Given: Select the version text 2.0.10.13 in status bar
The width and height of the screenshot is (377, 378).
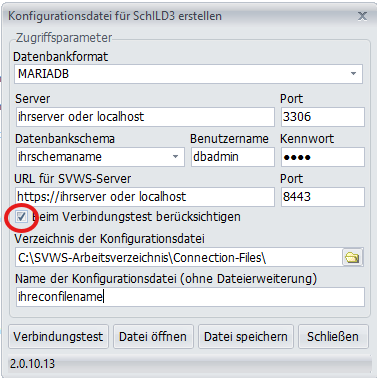Looking at the screenshot, I should point(32,364).
